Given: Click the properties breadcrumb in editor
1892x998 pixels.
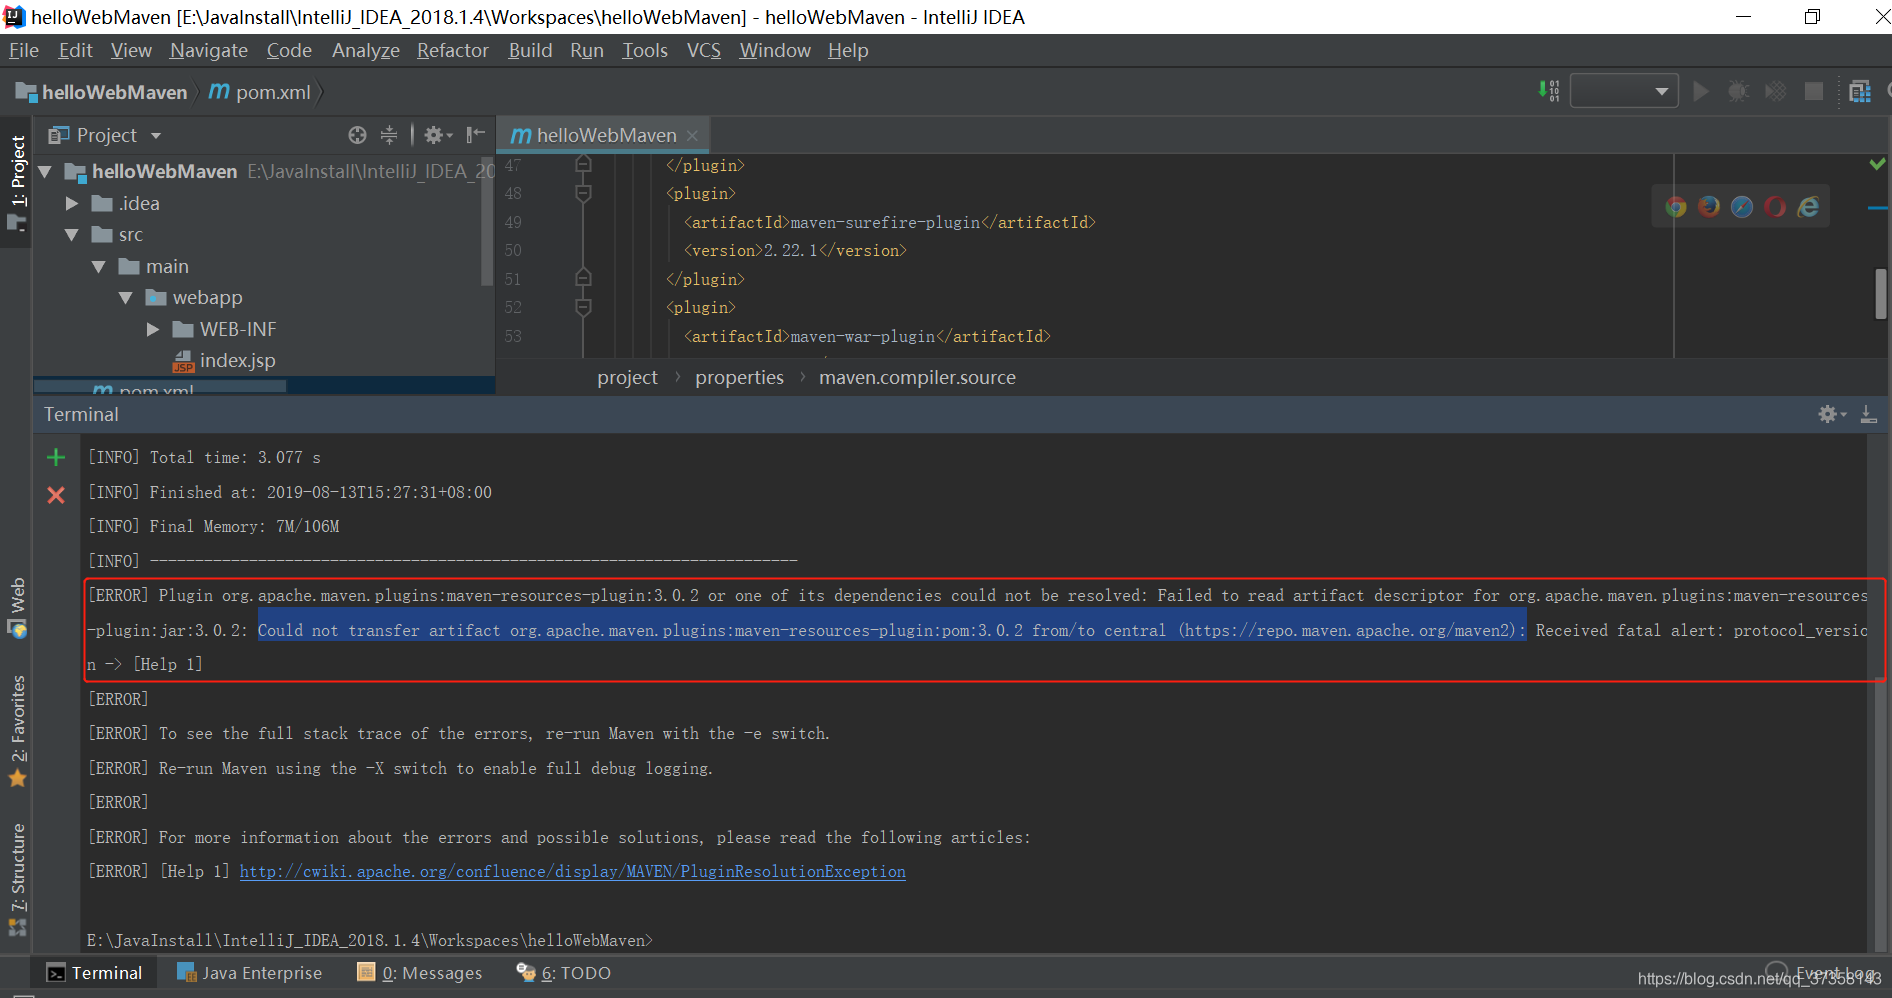Looking at the screenshot, I should [x=740, y=378].
